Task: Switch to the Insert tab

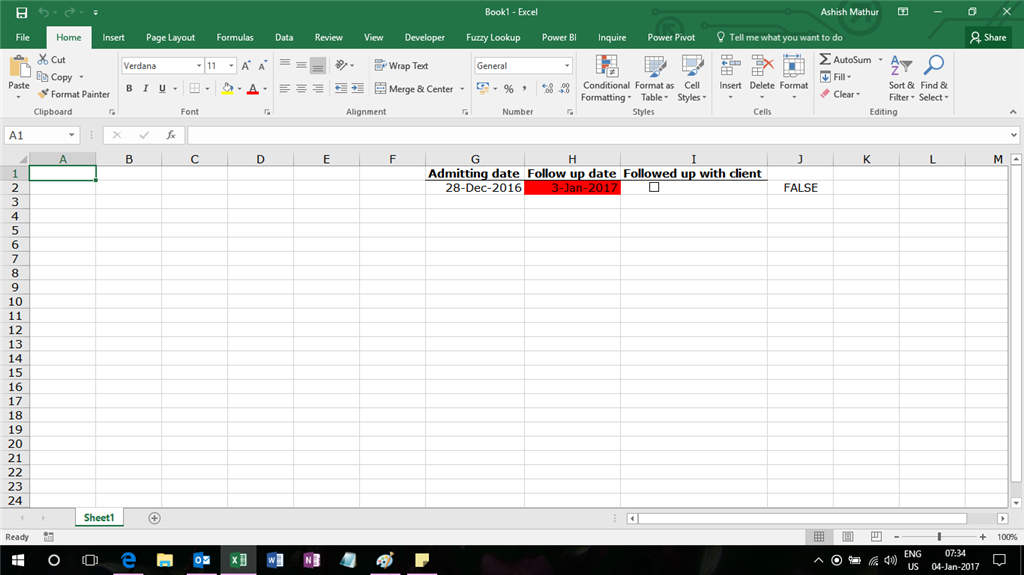Action: coord(113,37)
